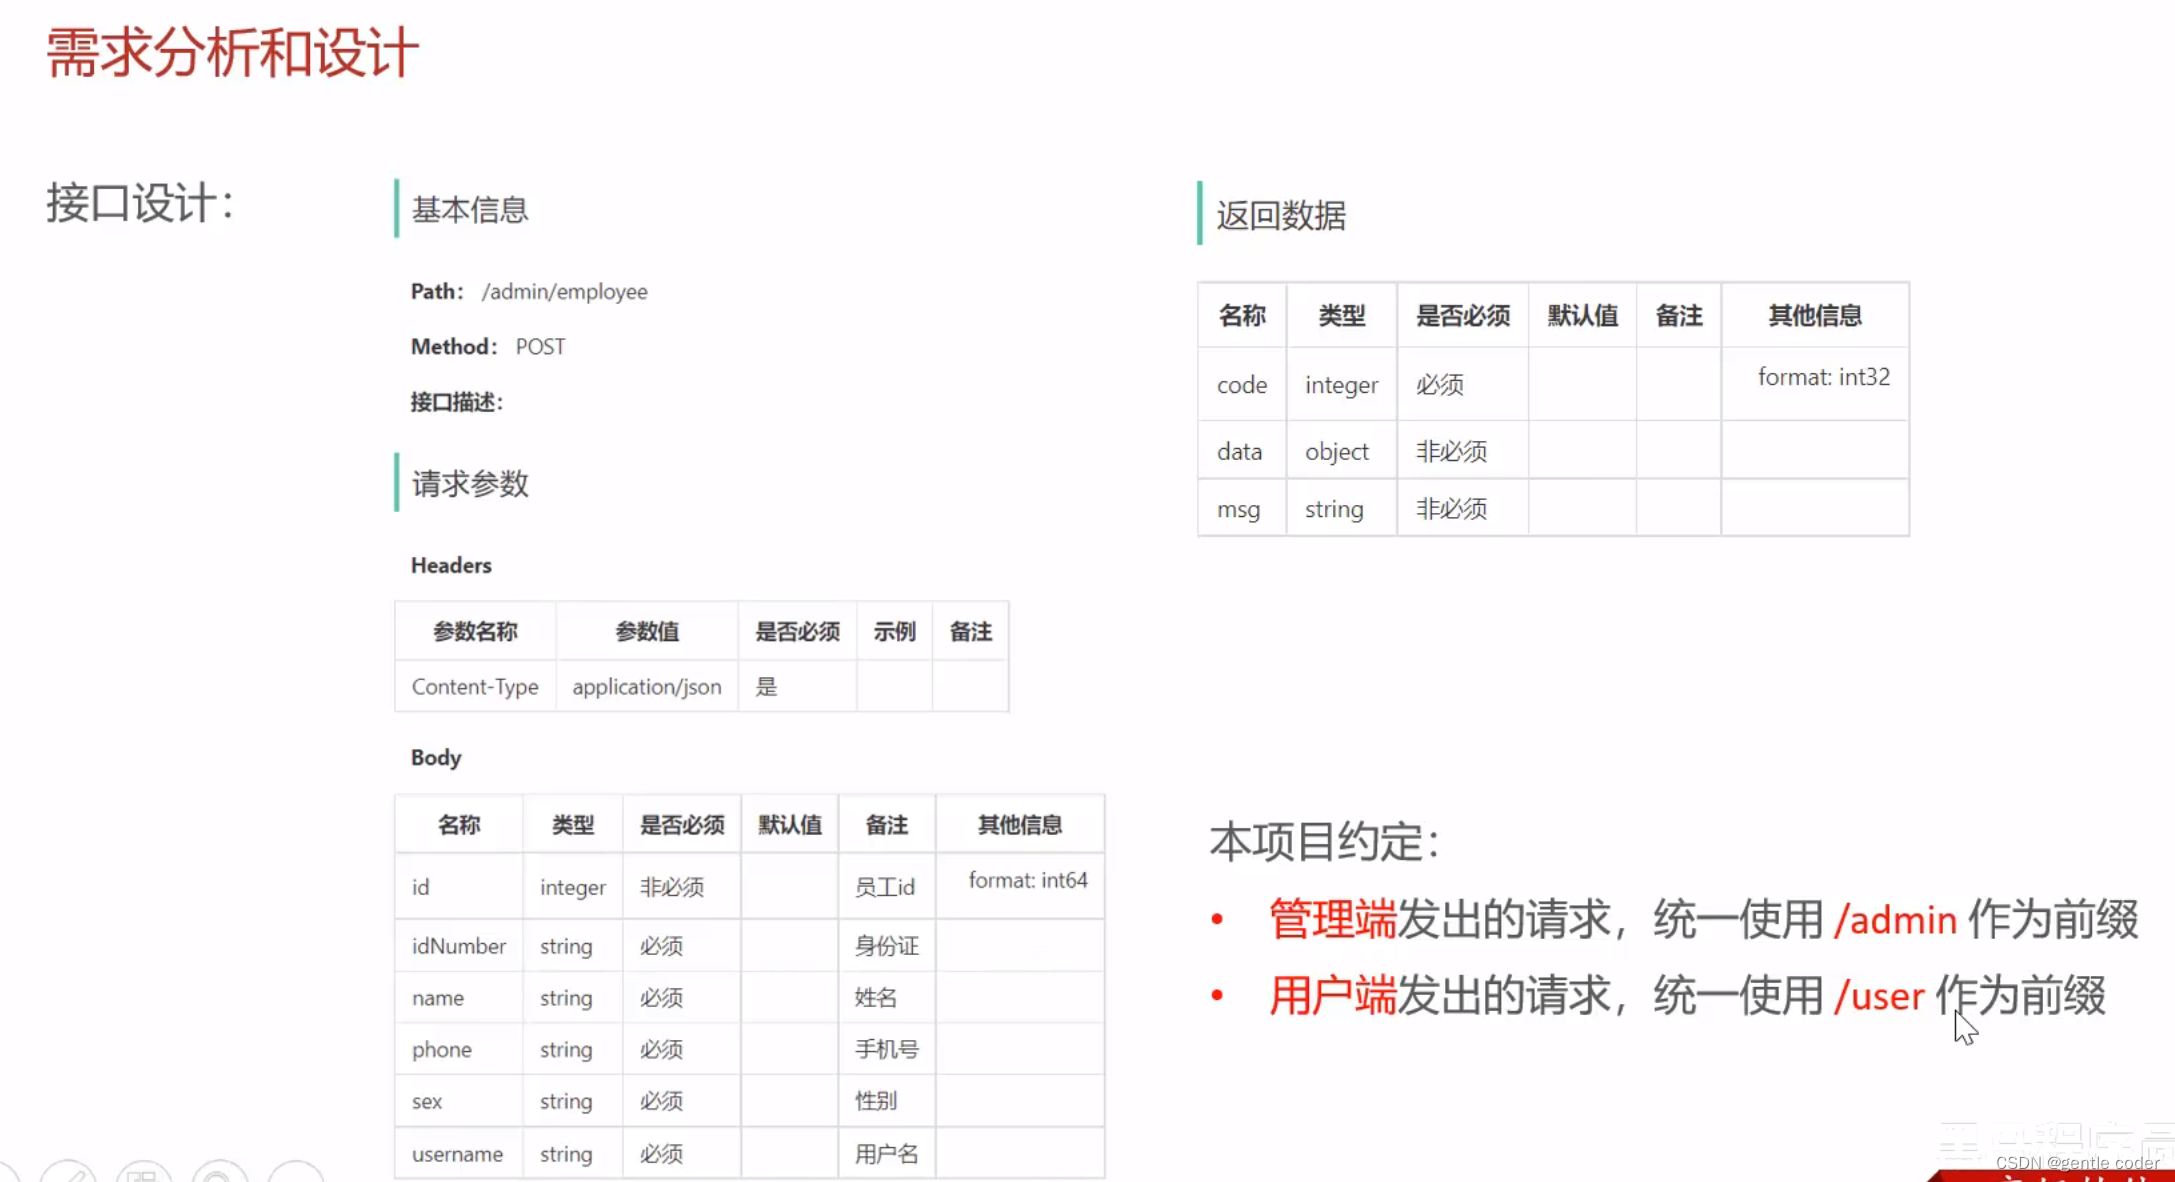
Task: Click the Content-Type header cell
Action: click(475, 687)
